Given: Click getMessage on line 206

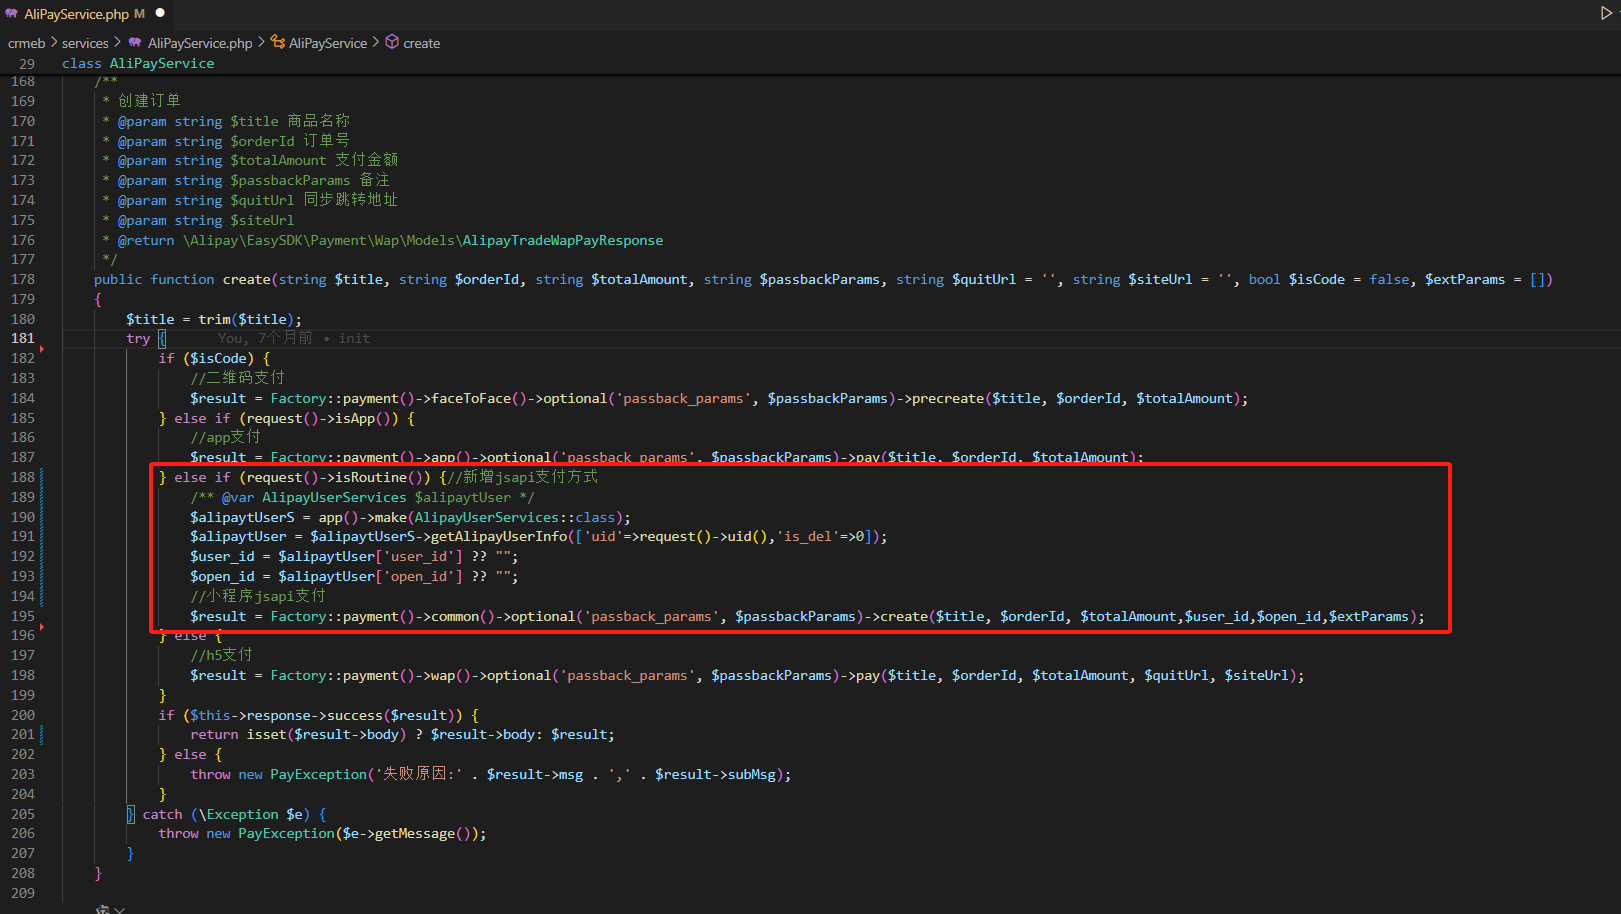Looking at the screenshot, I should click(415, 833).
